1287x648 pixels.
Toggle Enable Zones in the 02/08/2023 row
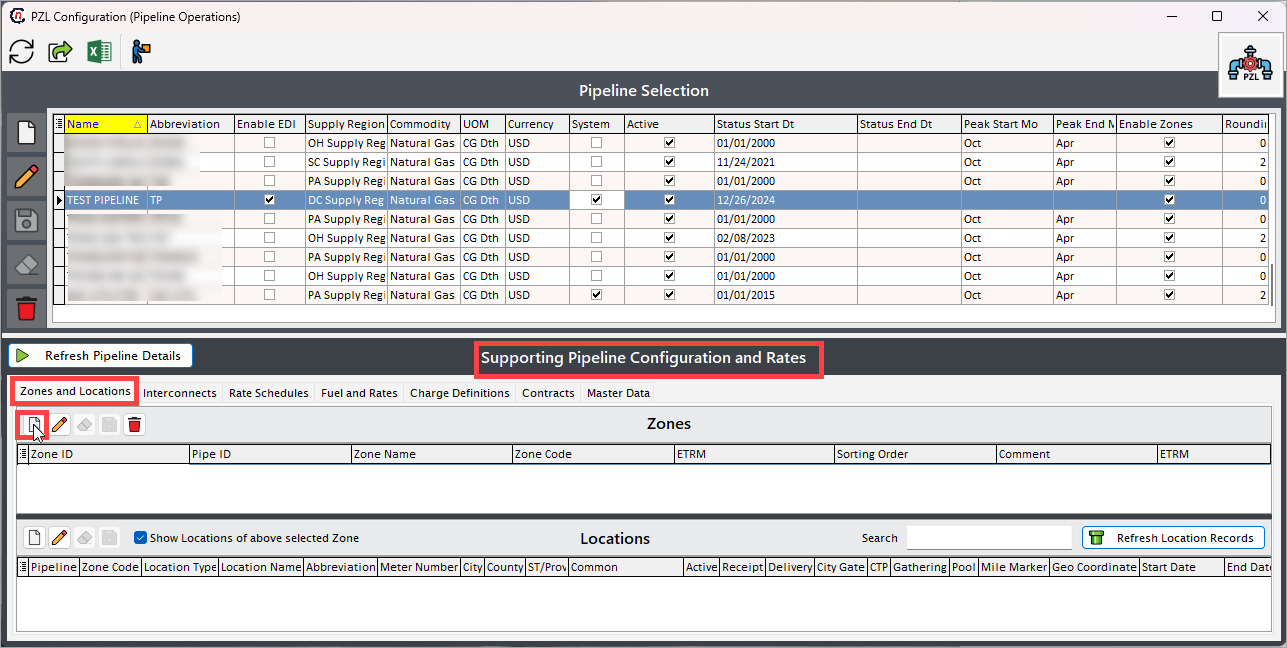point(1169,238)
